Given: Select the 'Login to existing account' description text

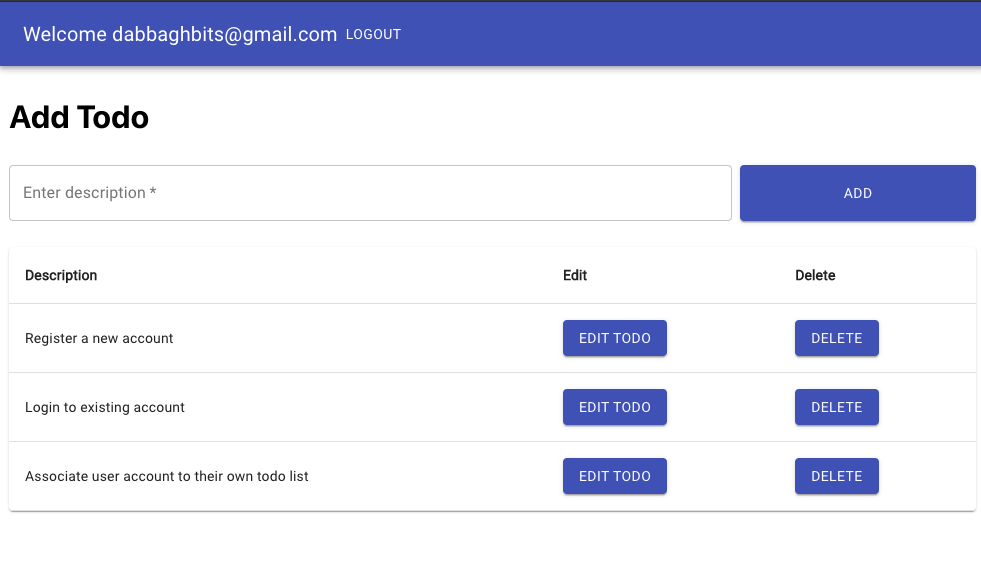Looking at the screenshot, I should (x=105, y=407).
